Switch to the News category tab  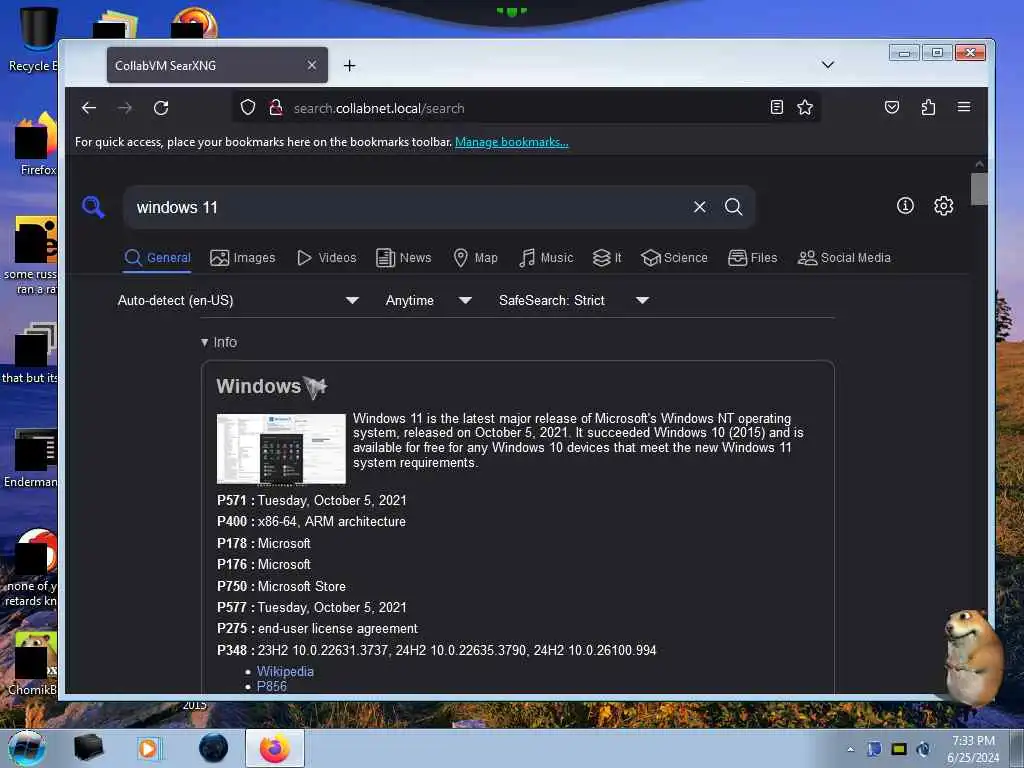[x=404, y=258]
